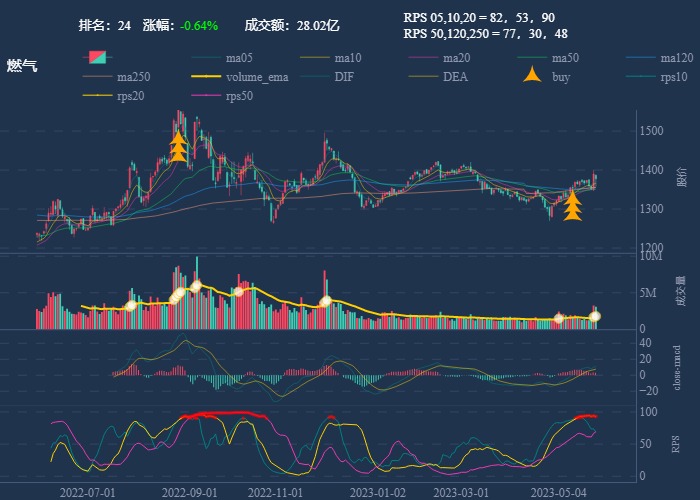Click the 燃气 sector title
This screenshot has width=700, height=500.
(x=23, y=66)
